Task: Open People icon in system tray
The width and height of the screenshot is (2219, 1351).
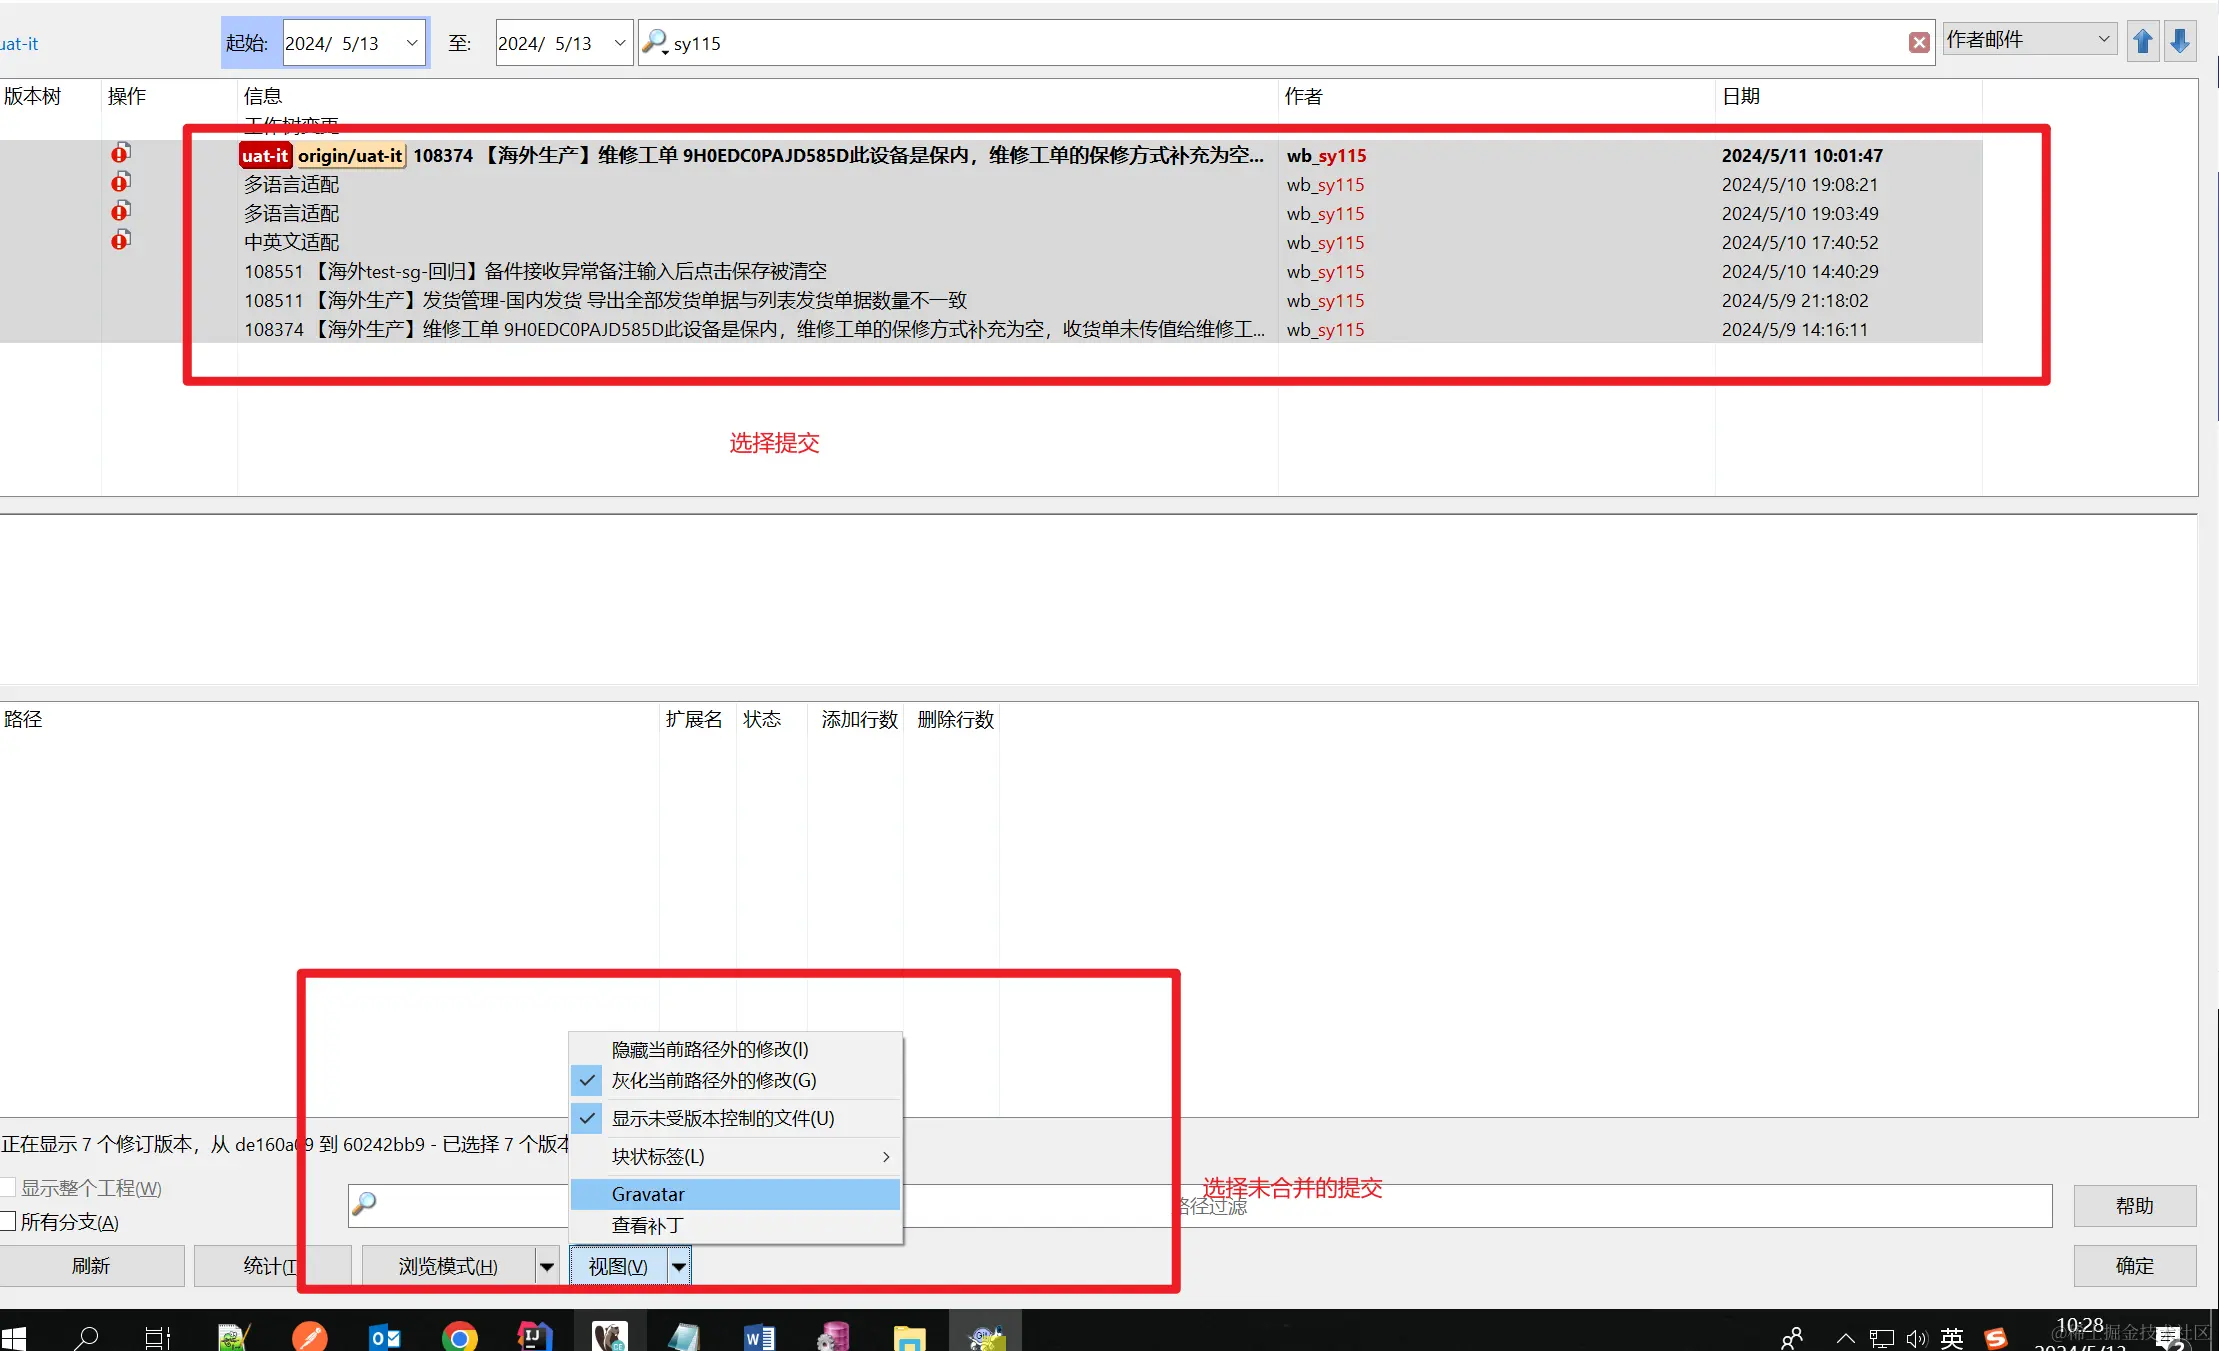Action: pyautogui.click(x=1792, y=1338)
